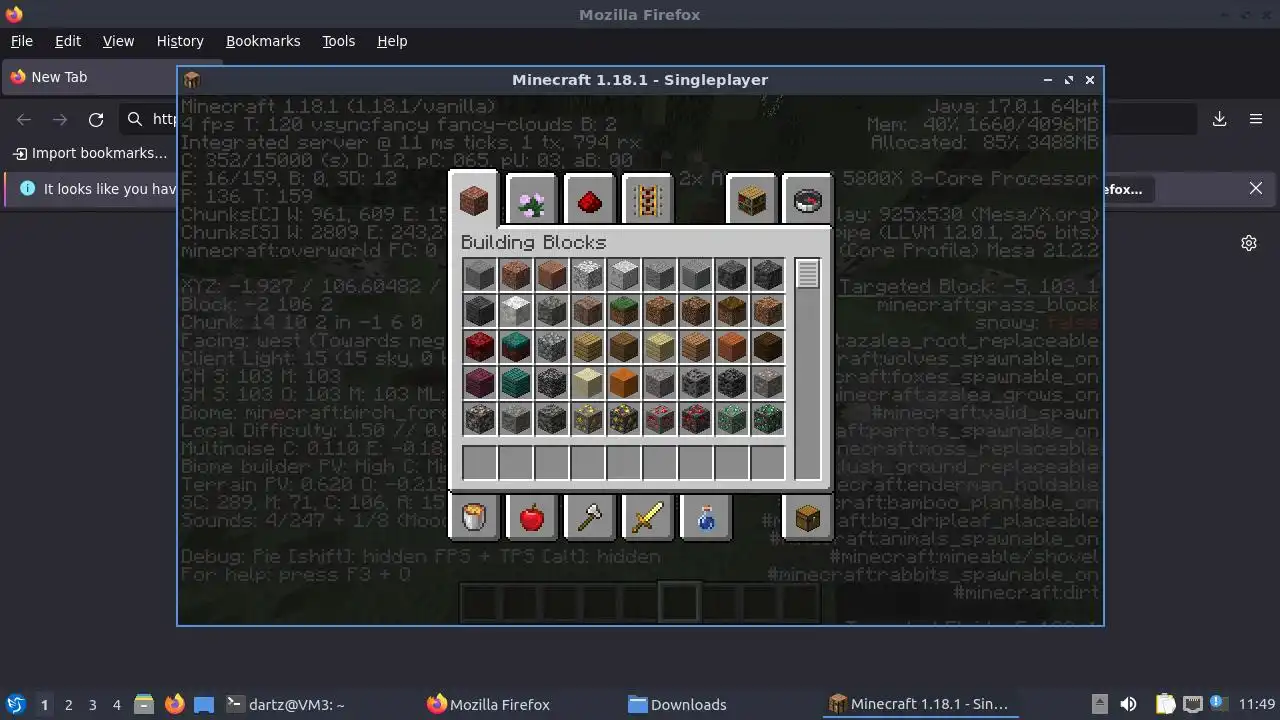Pick the orange acacia planks block
This screenshot has height=720, width=1280.
tap(732, 347)
